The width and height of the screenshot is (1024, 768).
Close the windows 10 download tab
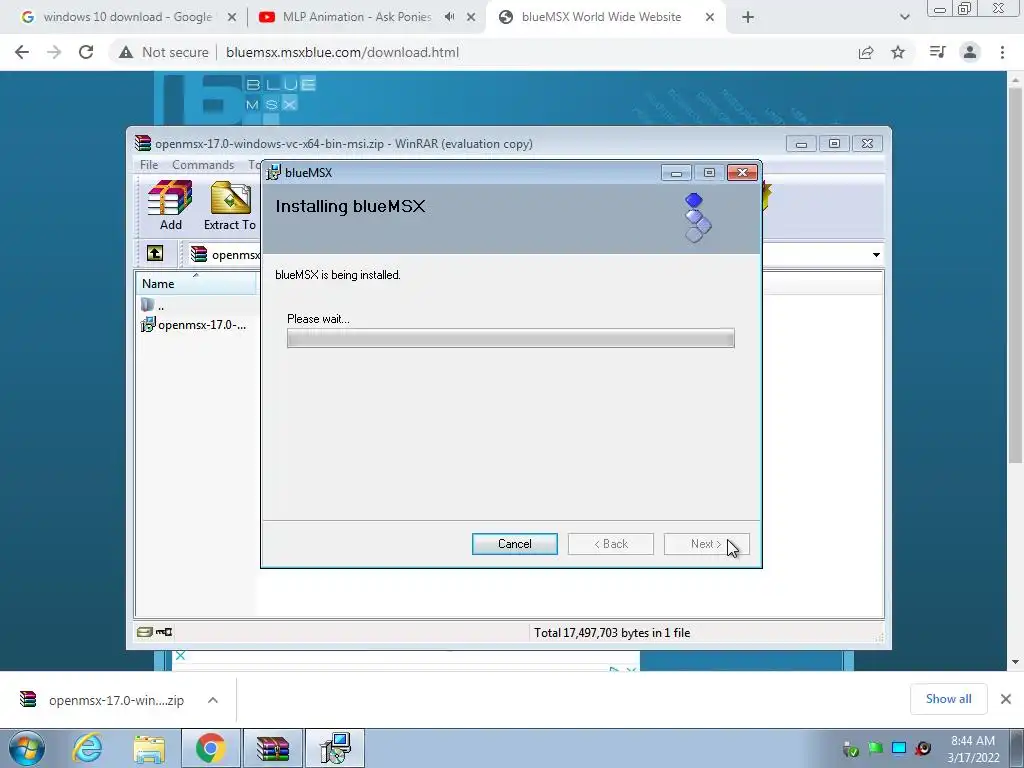[231, 18]
